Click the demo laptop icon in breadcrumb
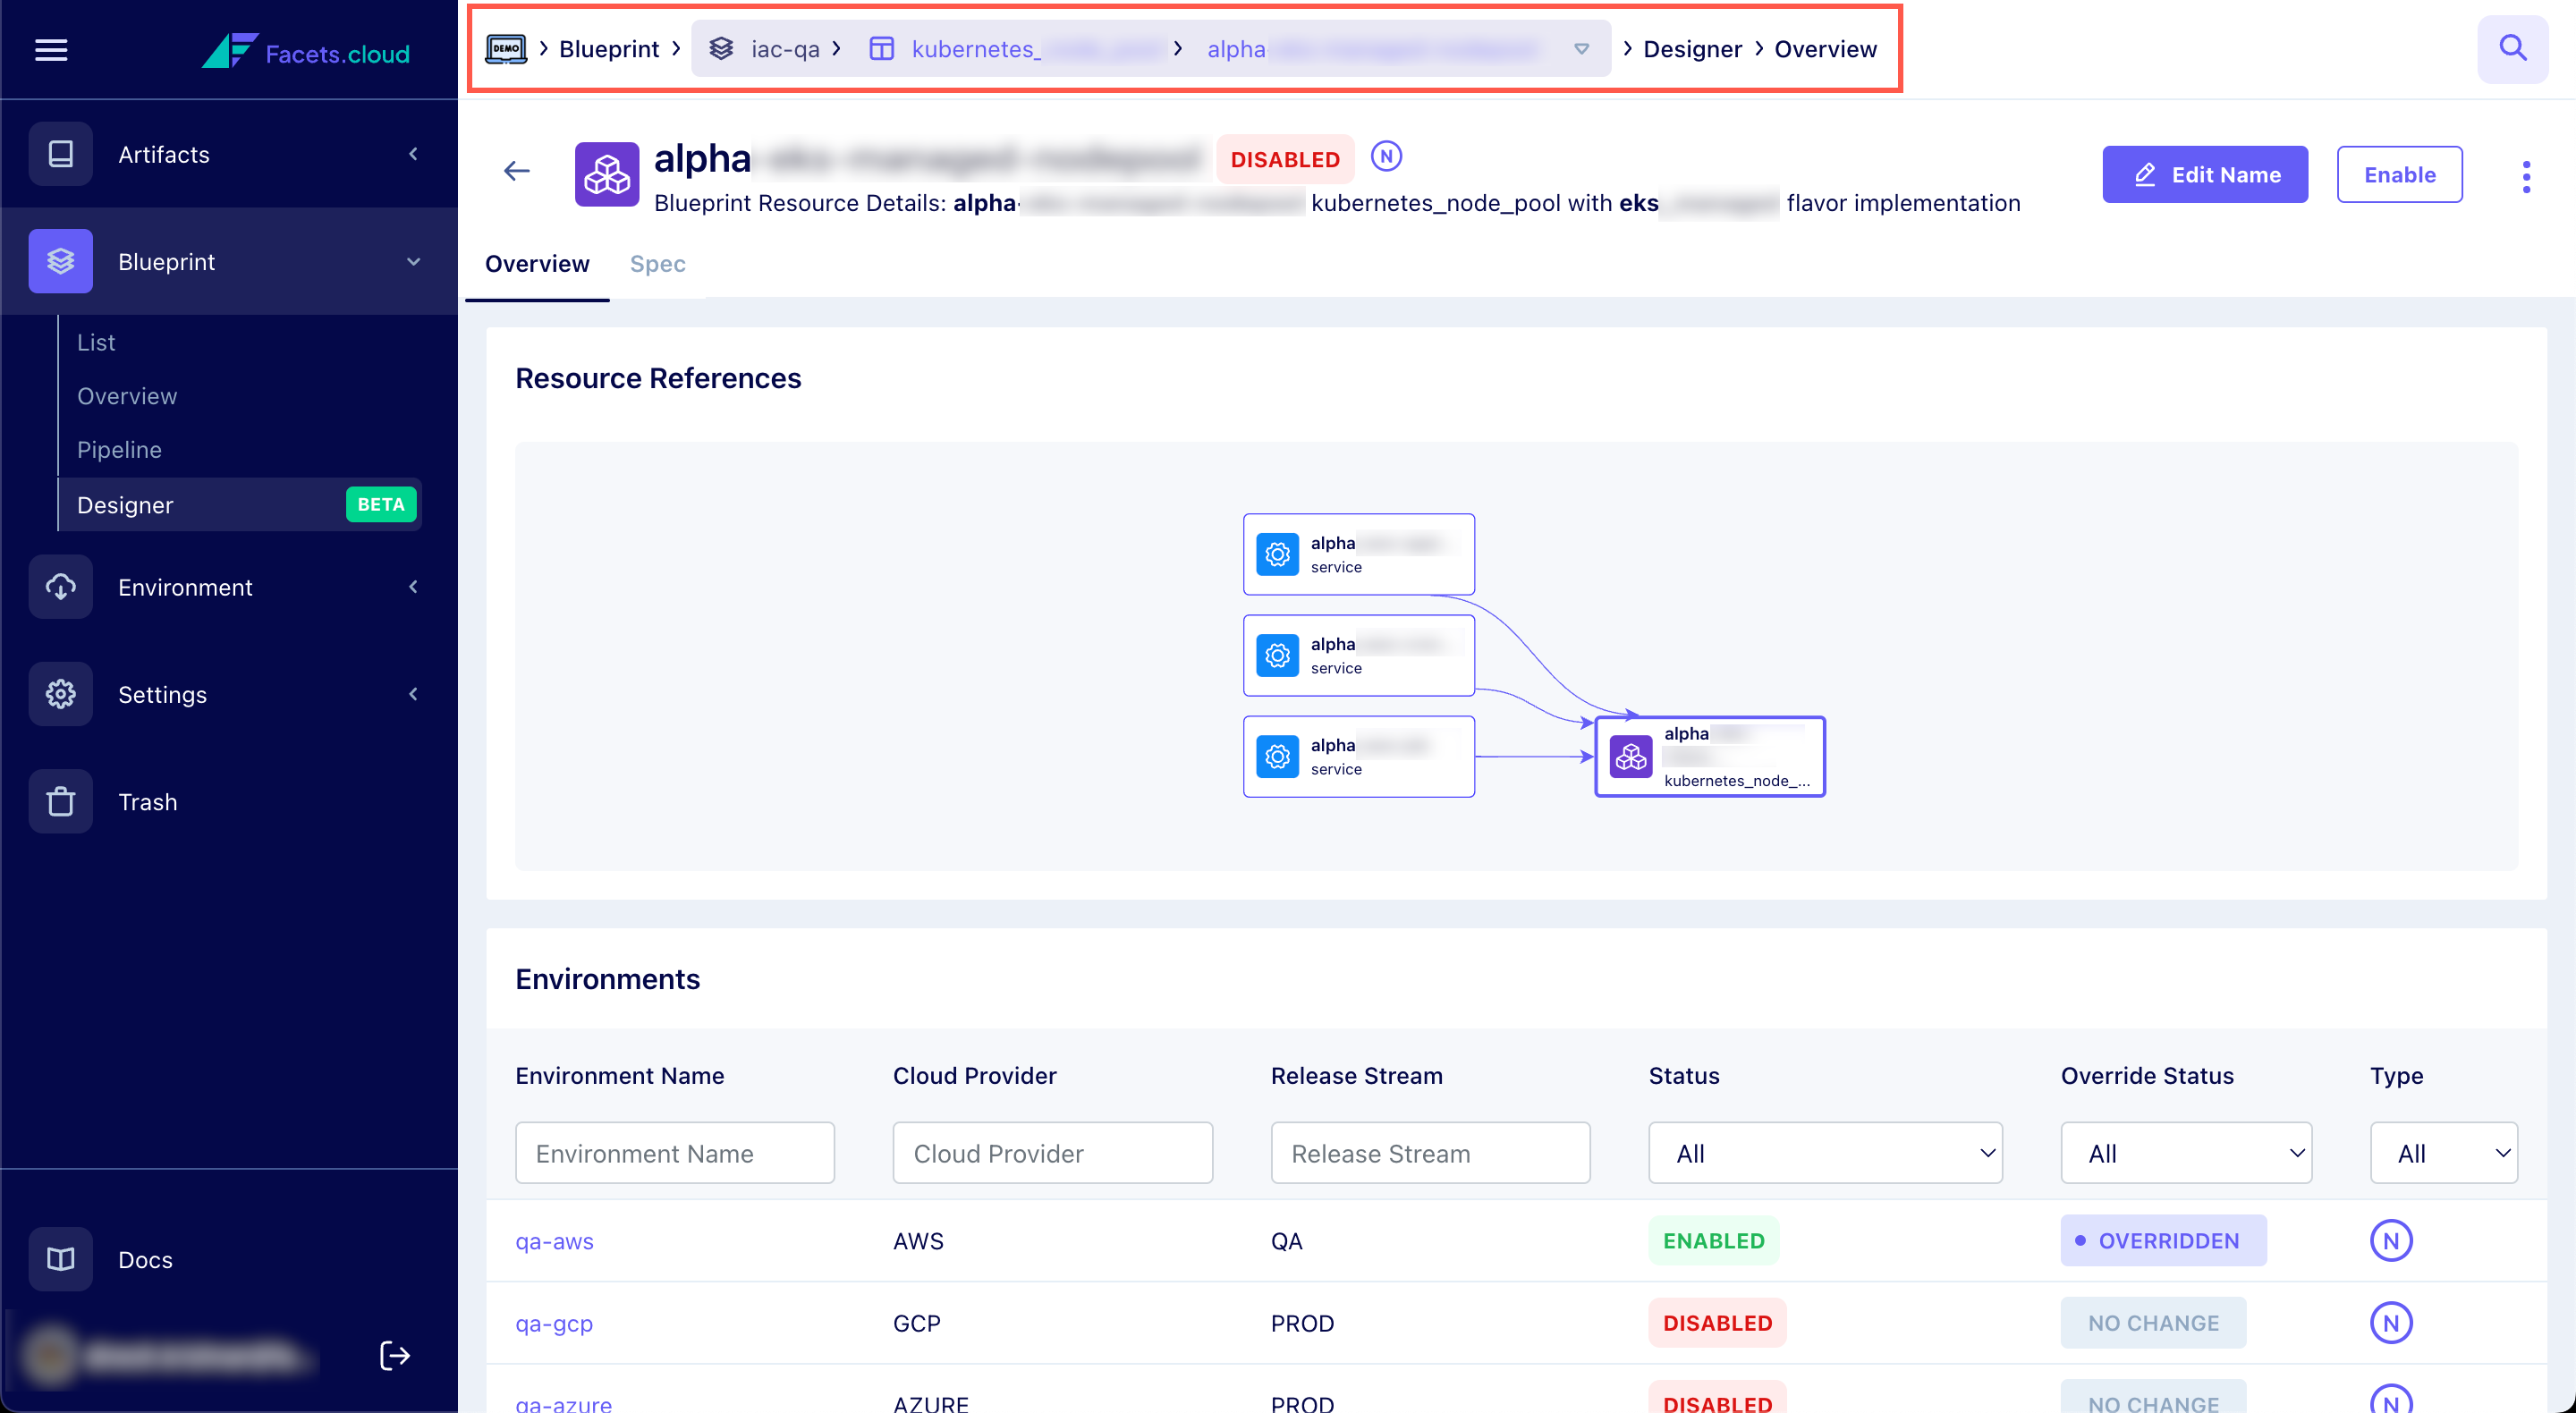The height and width of the screenshot is (1413, 2576). click(x=506, y=48)
